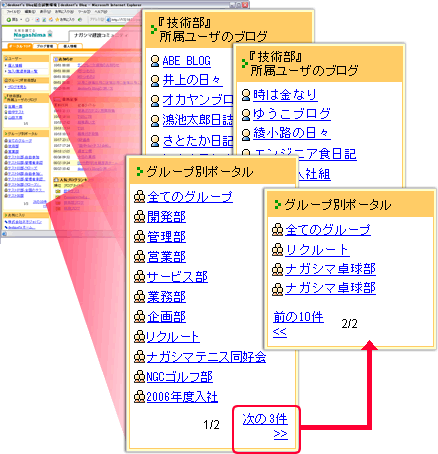This screenshot has height=454, width=438.
Task: Click the user icon next to 井上の日々
Action: coord(155,81)
